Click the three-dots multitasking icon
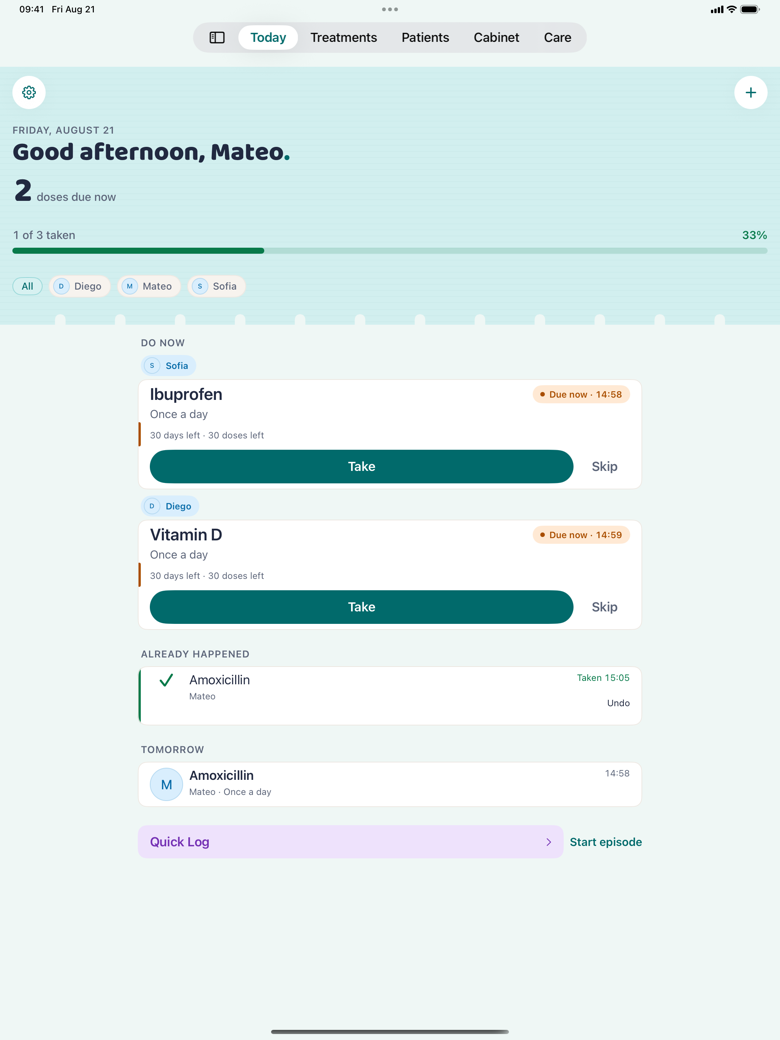This screenshot has width=780, height=1040. [390, 9]
